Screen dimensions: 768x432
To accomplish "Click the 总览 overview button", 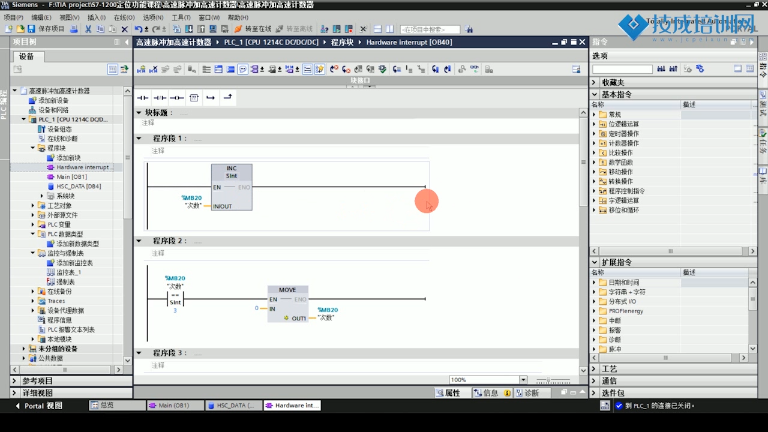I will pyautogui.click(x=117, y=406).
